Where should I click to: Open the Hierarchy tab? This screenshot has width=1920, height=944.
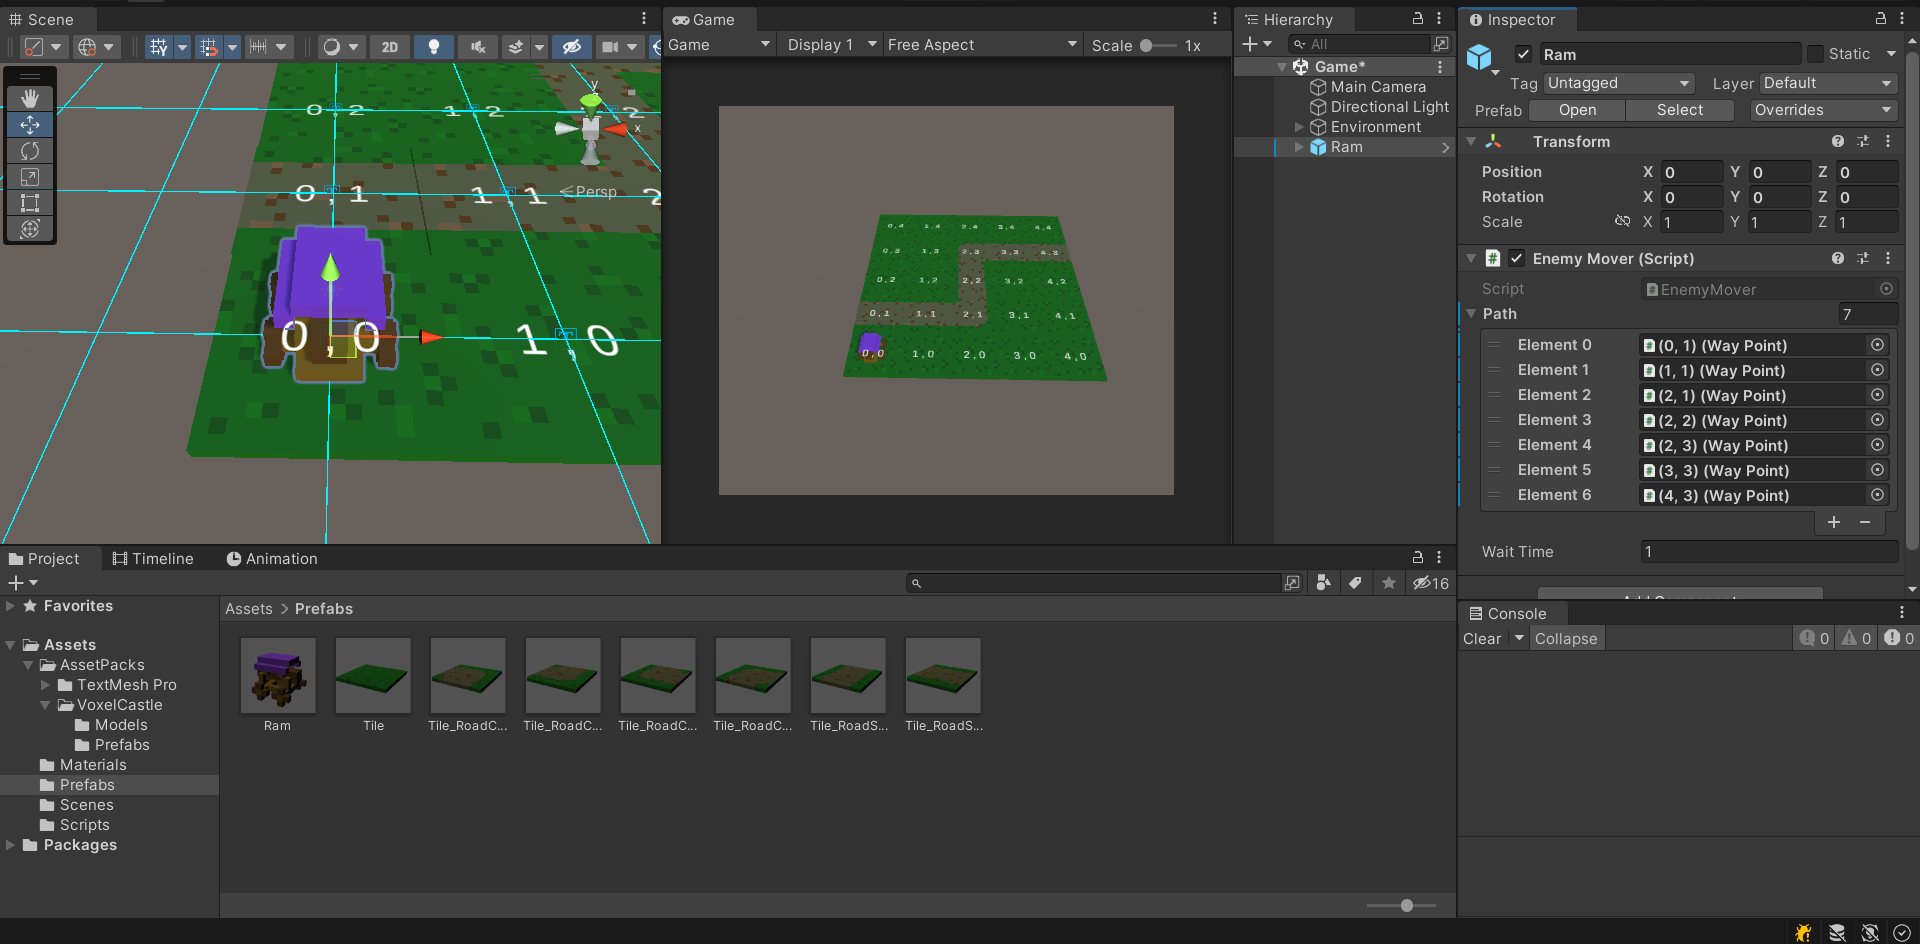click(x=1289, y=19)
